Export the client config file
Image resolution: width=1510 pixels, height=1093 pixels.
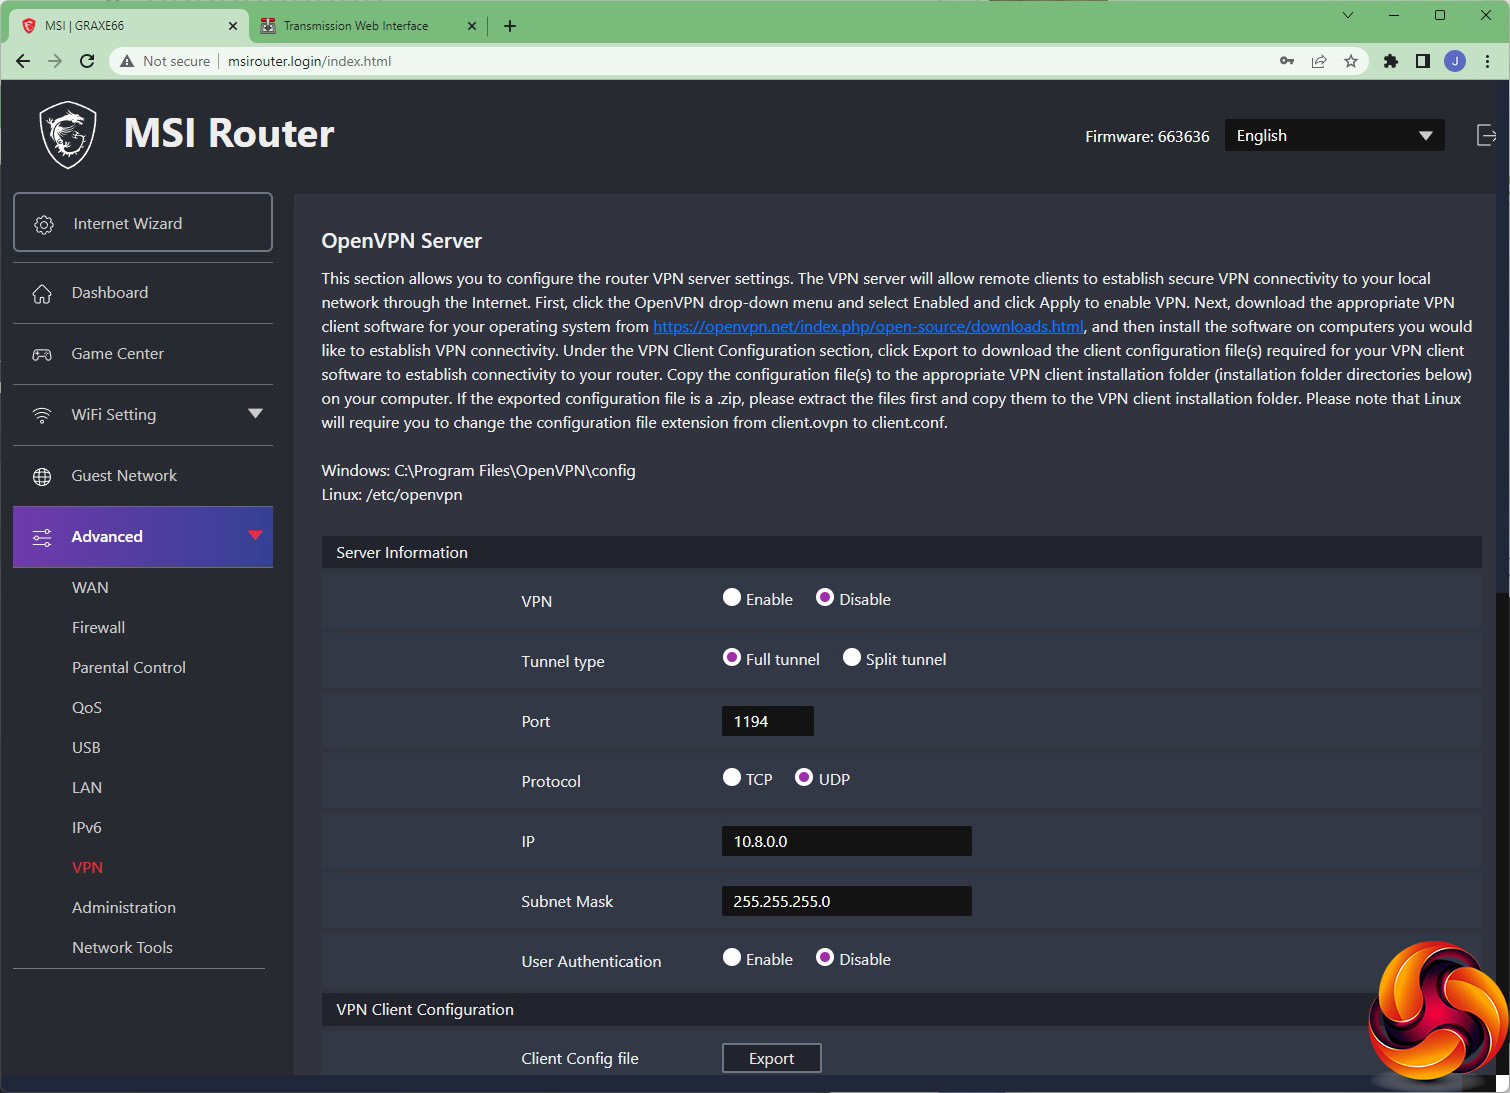tap(771, 1058)
